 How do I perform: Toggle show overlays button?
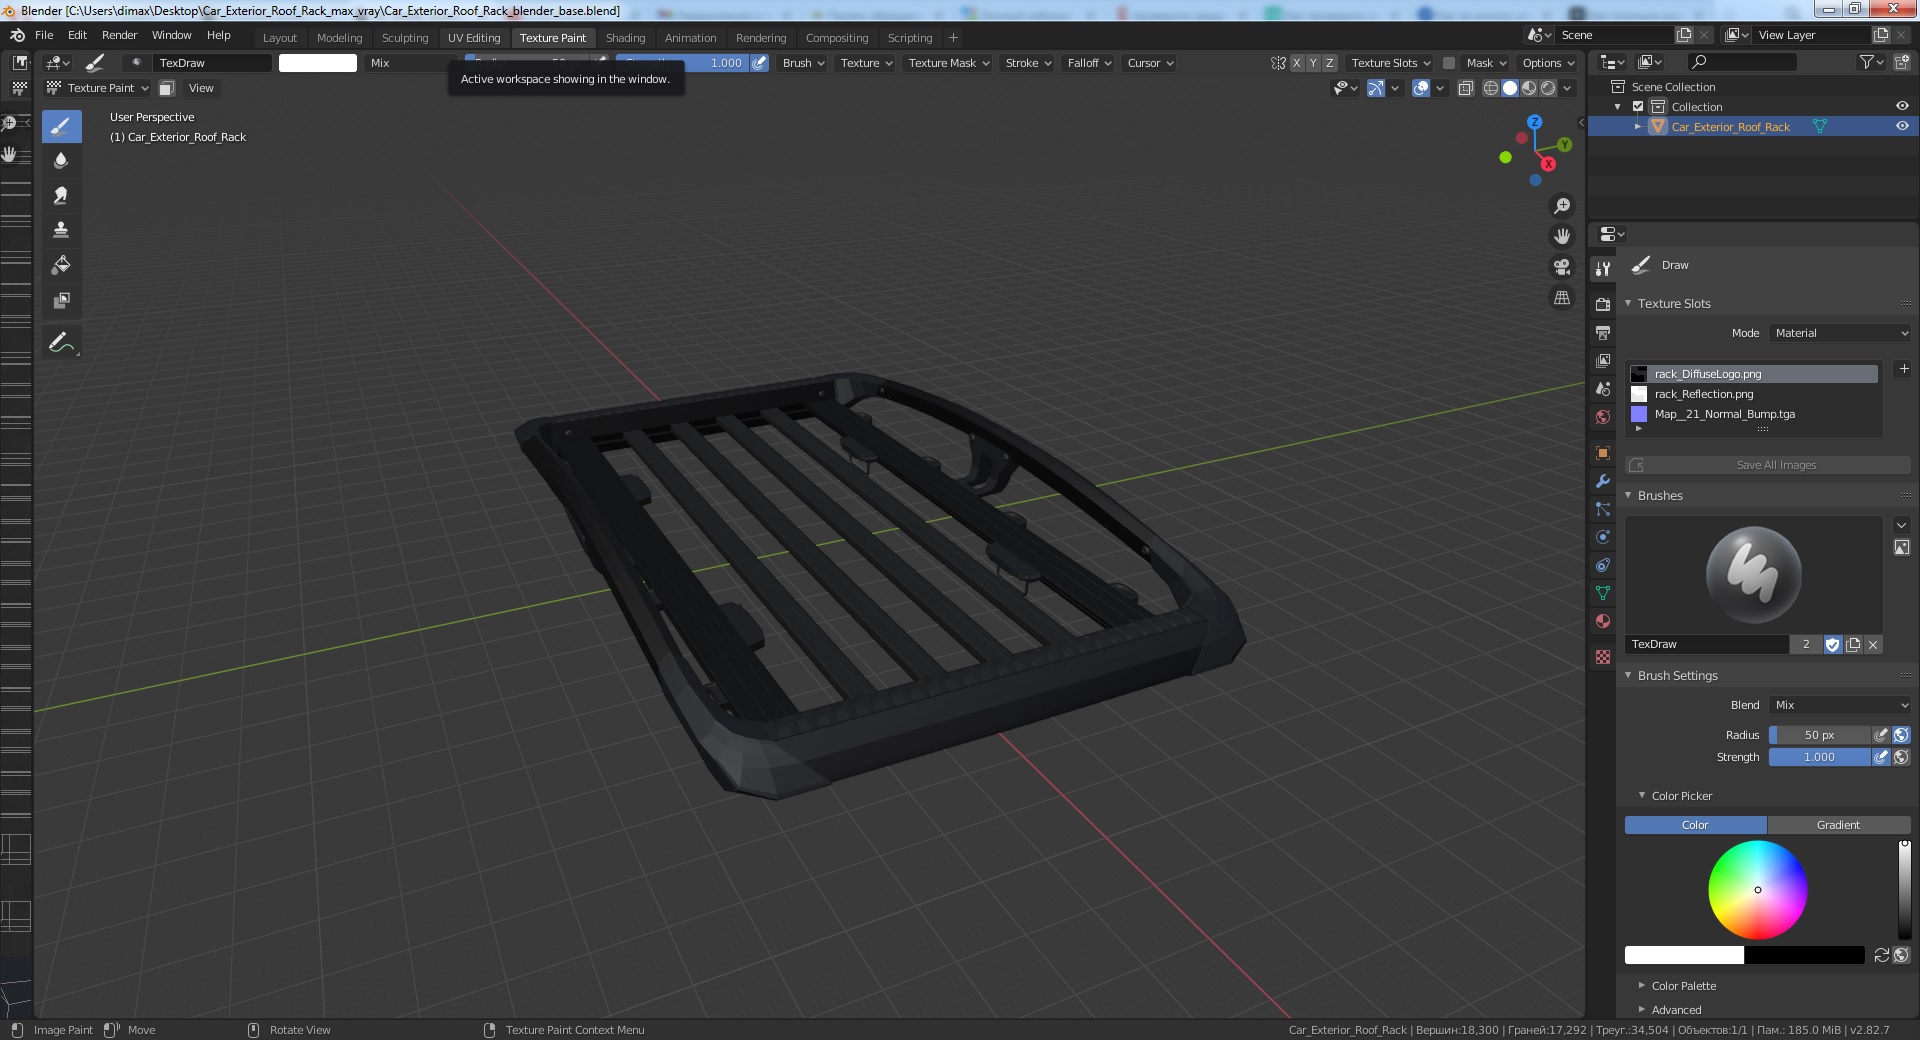(x=1421, y=88)
